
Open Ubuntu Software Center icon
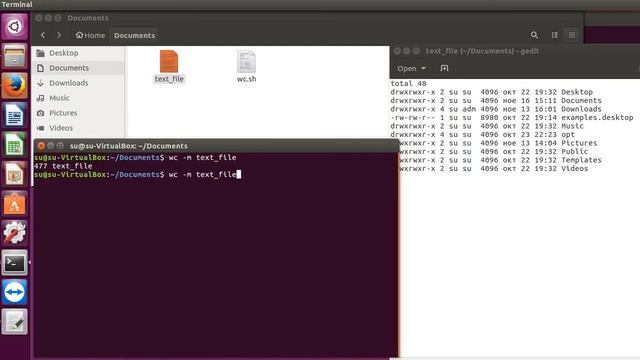14,204
